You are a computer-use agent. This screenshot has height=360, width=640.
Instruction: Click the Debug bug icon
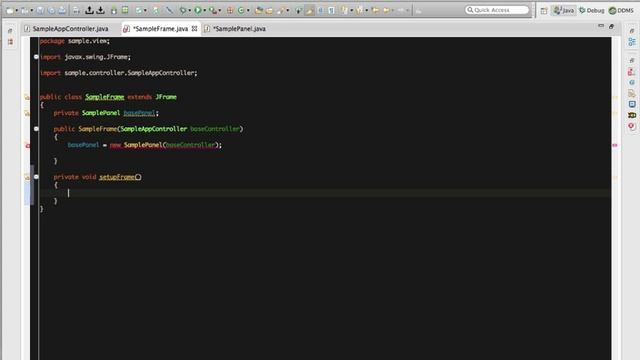click(183, 11)
